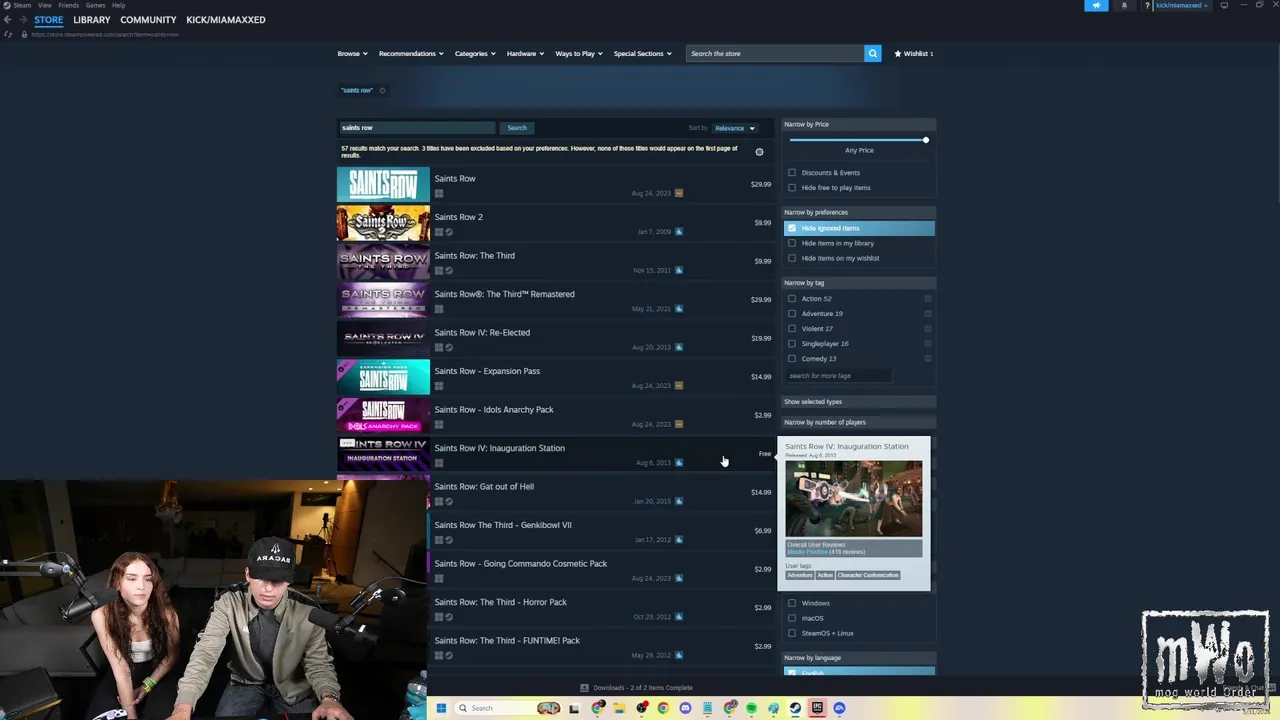1280x720 pixels.
Task: Check the macOS filter
Action: [x=792, y=618]
